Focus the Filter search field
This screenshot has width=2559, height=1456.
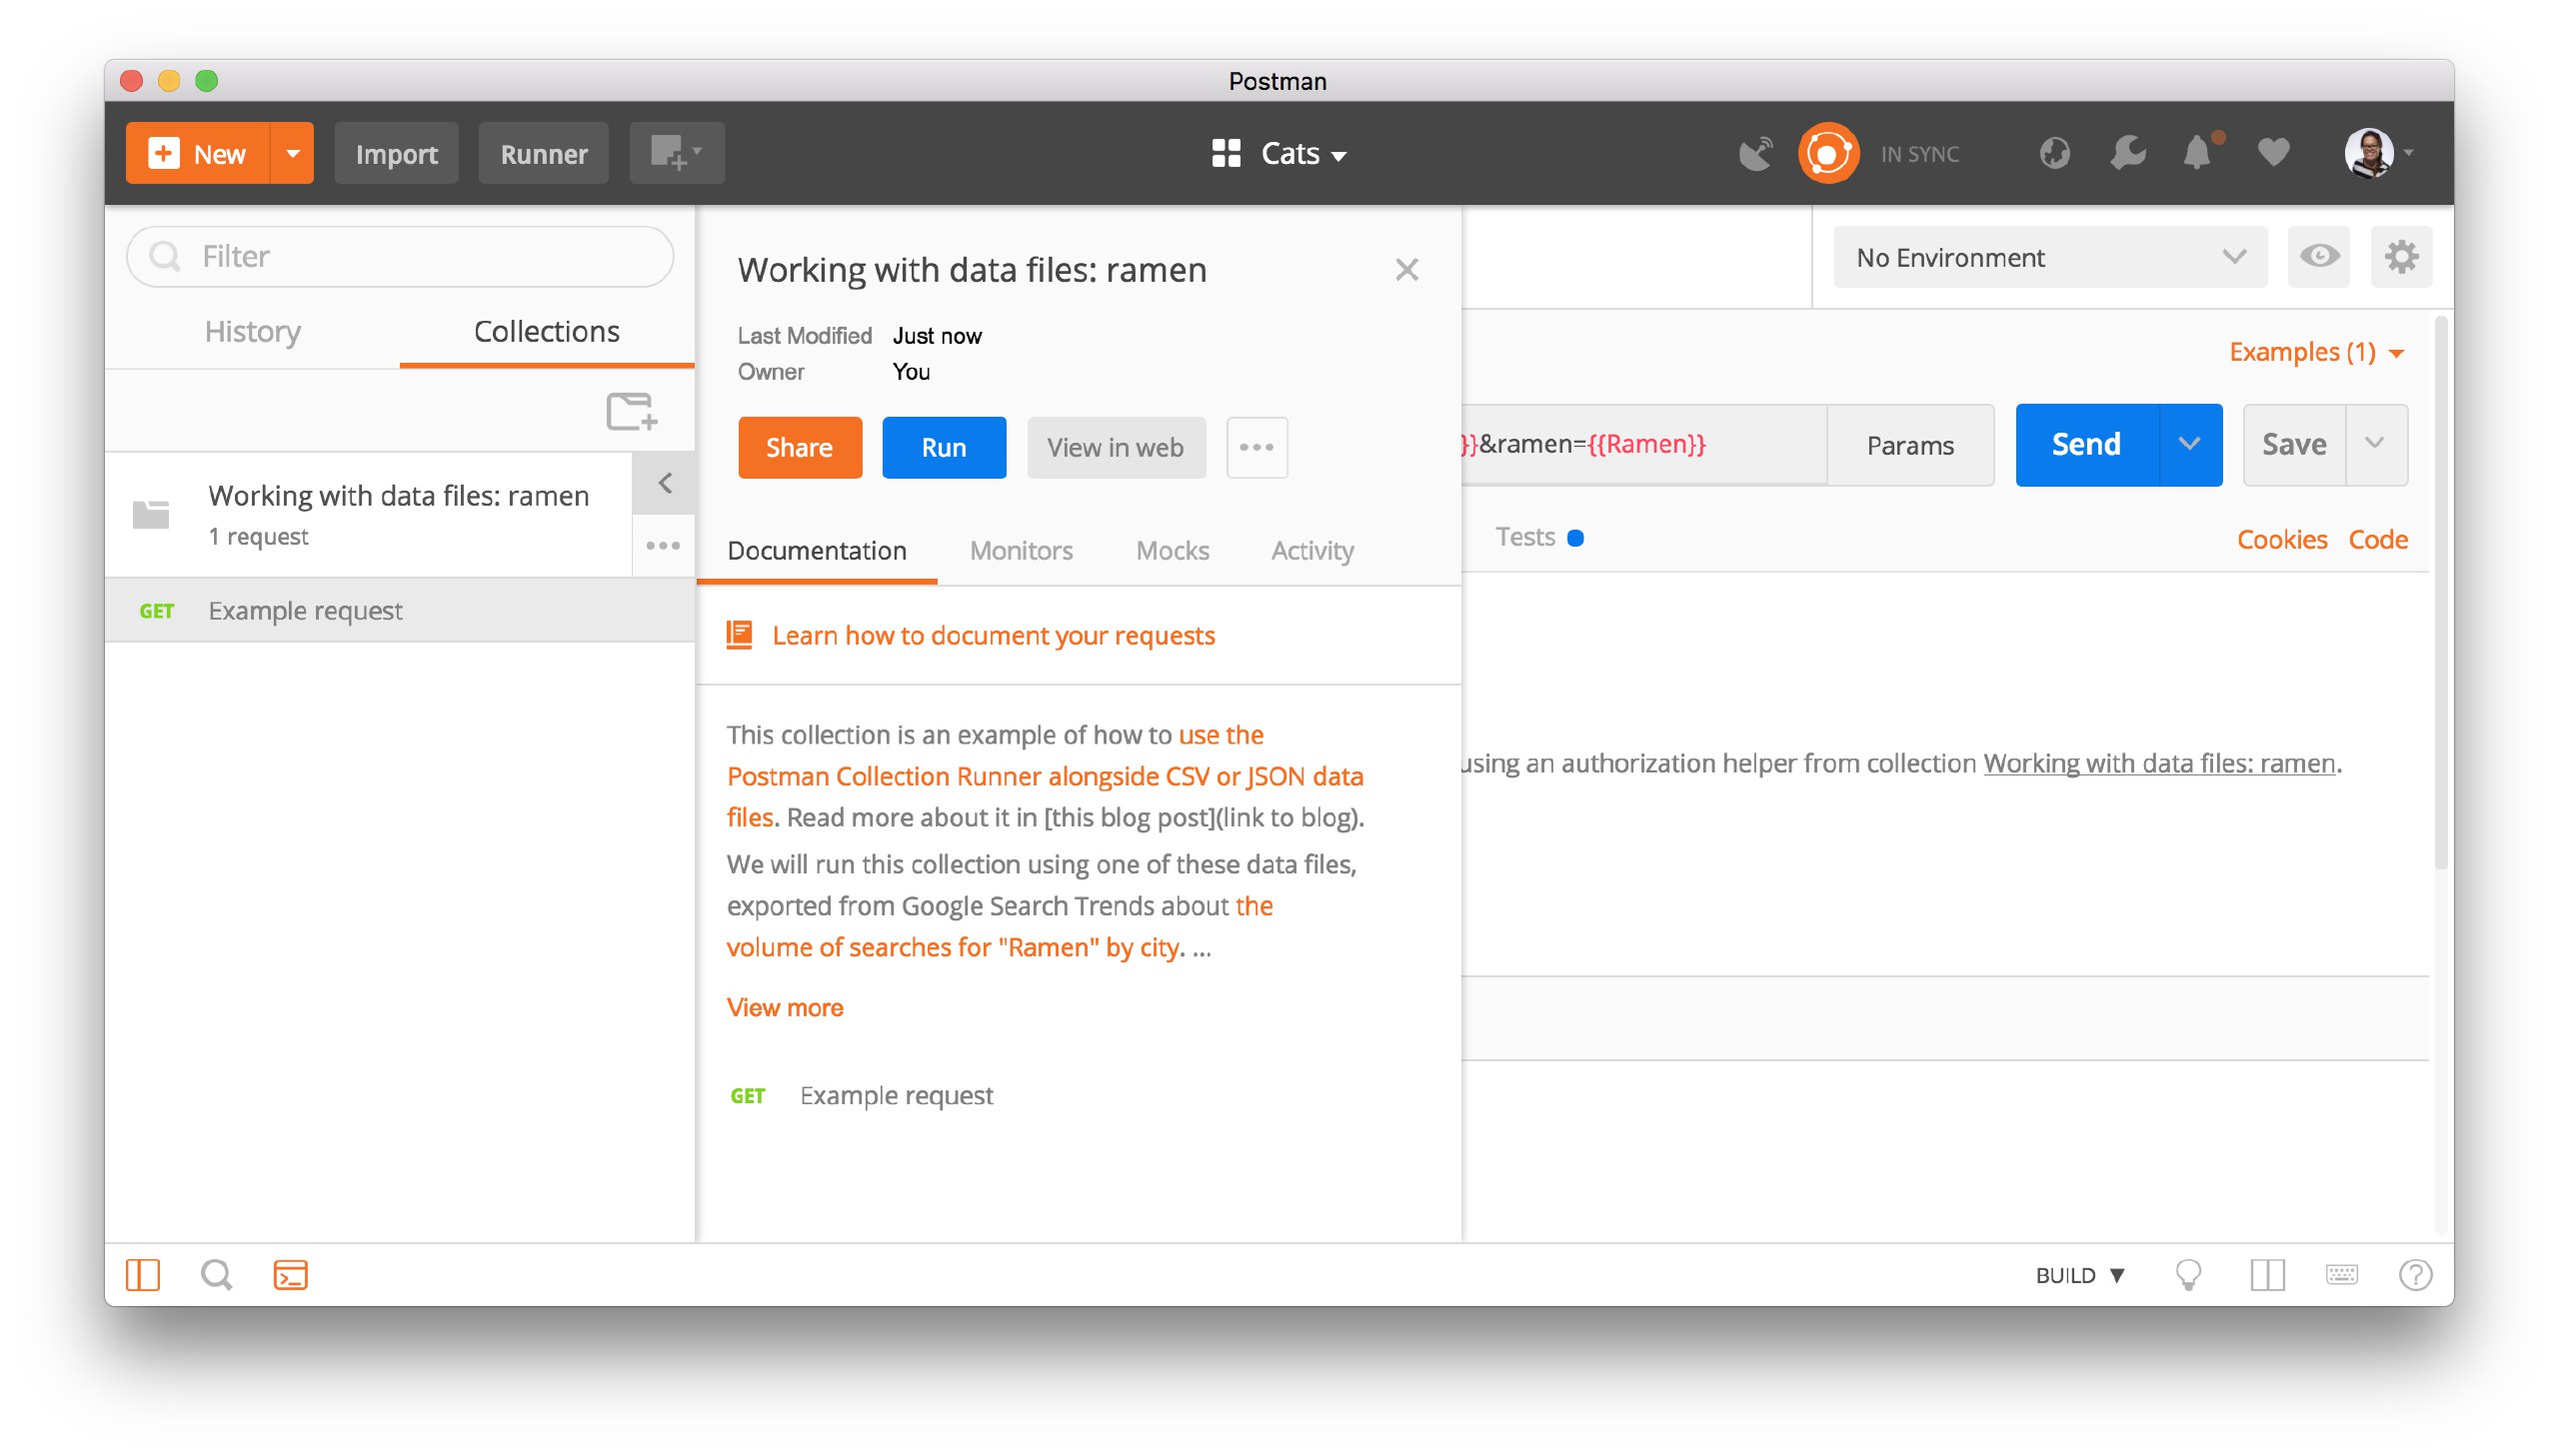pyautogui.click(x=400, y=256)
